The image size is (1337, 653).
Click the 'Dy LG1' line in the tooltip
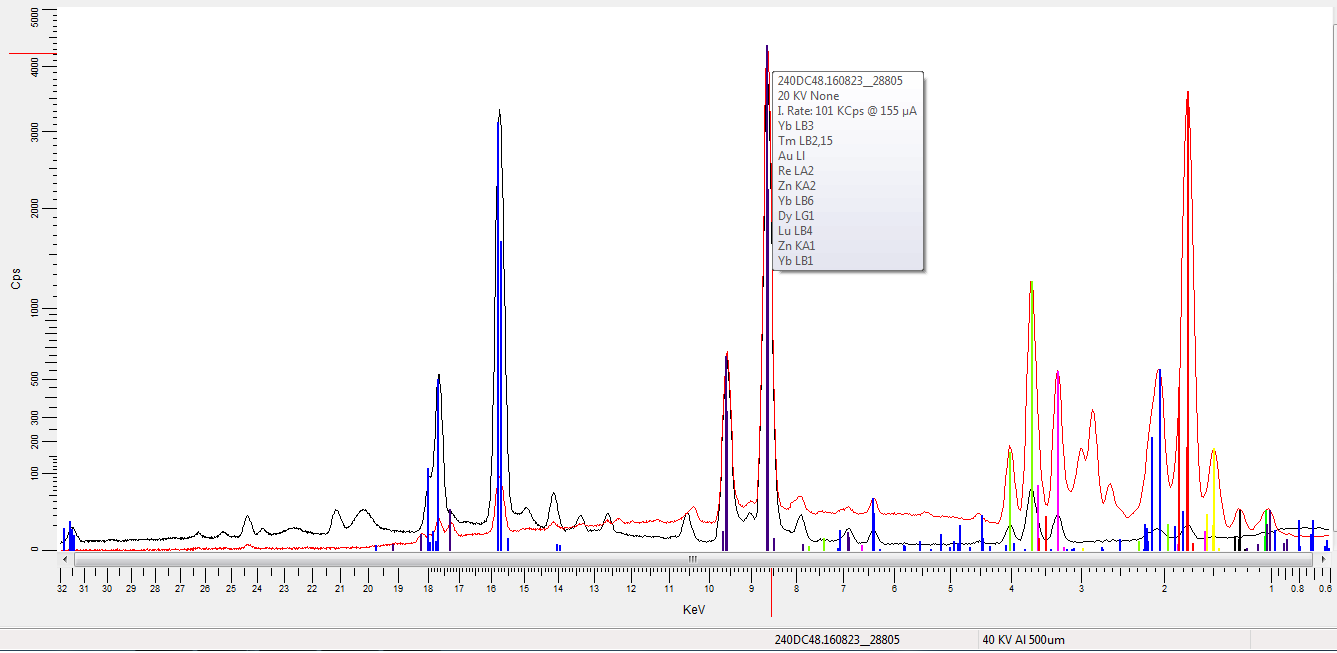click(x=796, y=216)
